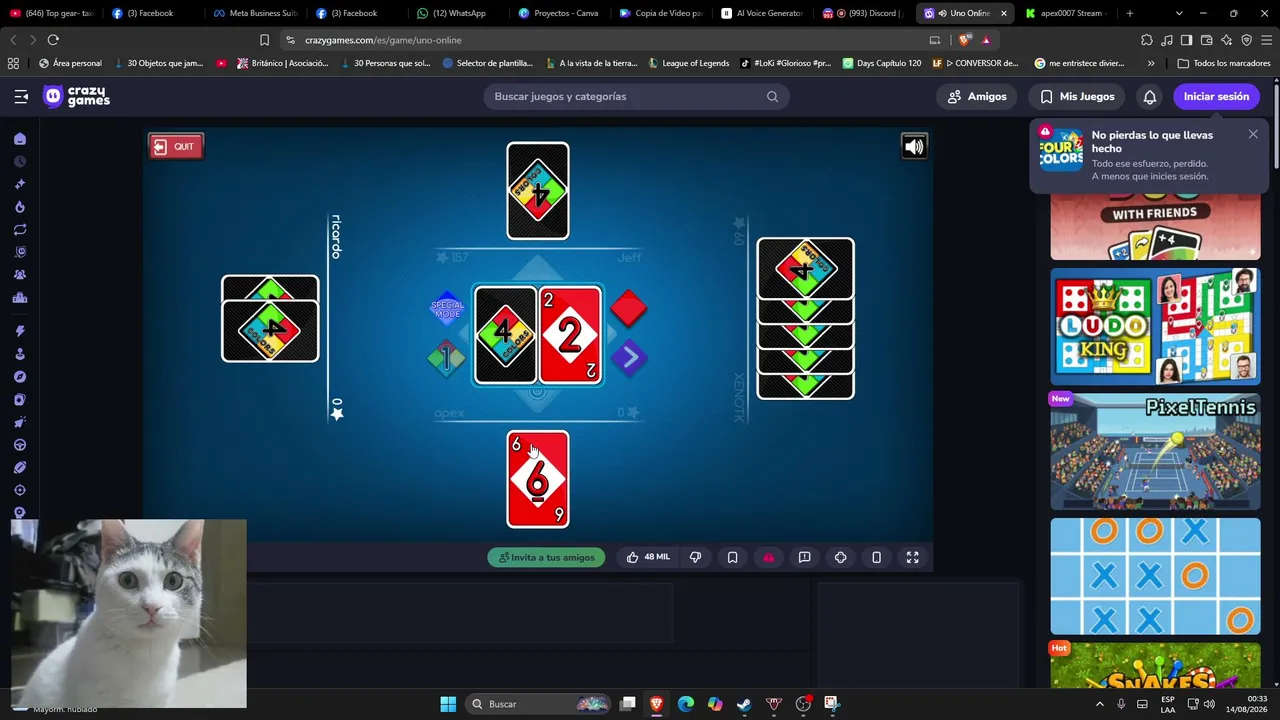1280x720 pixels.
Task: Open recently played clock icon in sidebar
Action: coord(20,161)
